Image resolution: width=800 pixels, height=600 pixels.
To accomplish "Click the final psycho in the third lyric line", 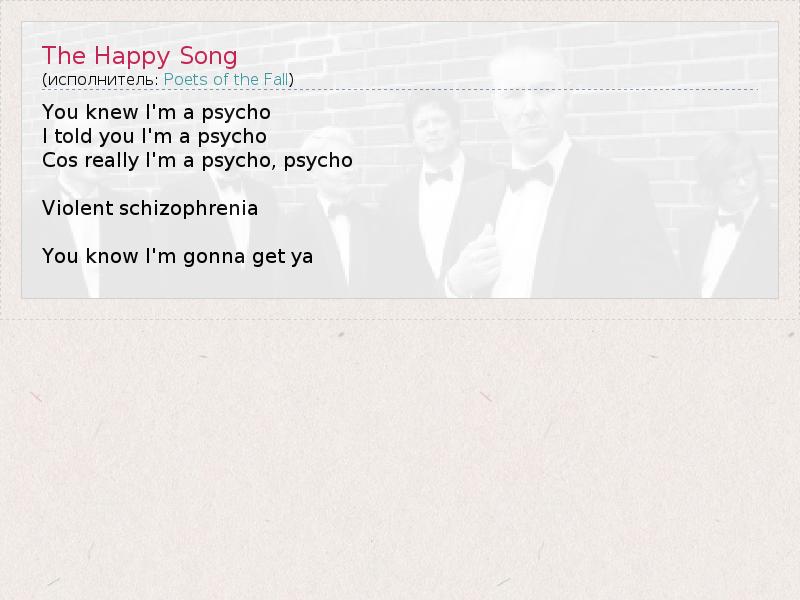I will click(318, 161).
